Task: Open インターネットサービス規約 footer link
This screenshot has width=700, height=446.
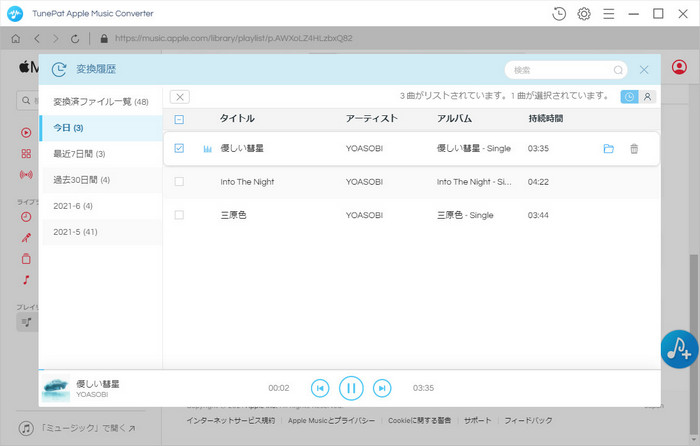Action: click(x=230, y=421)
